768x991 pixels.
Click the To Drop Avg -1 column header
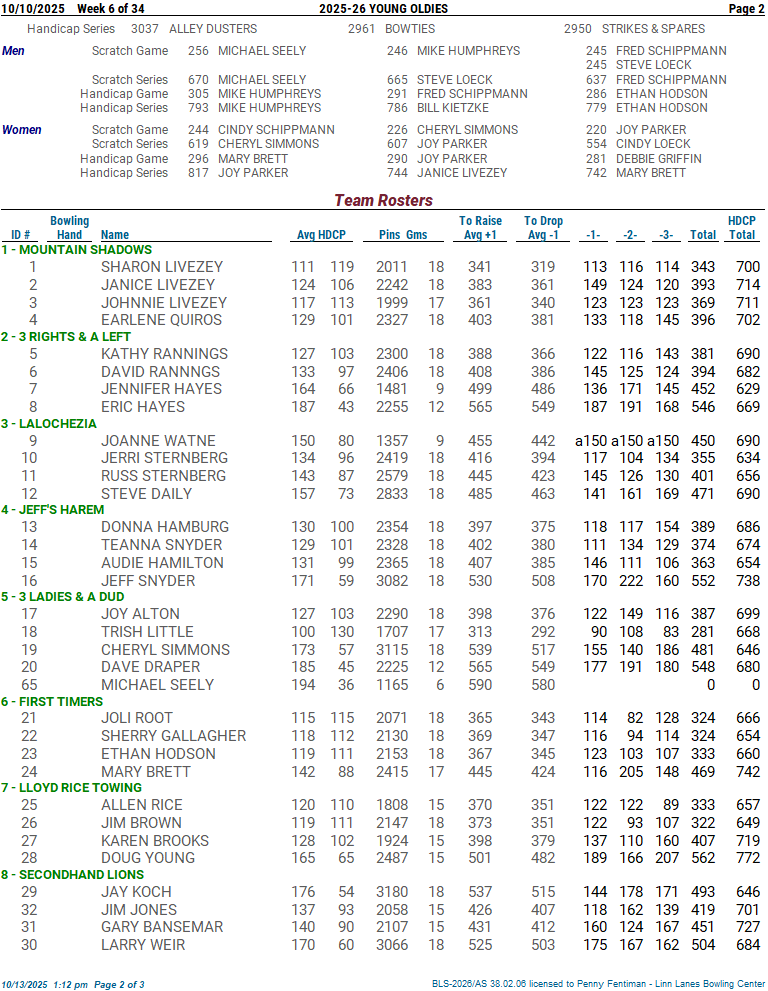click(x=543, y=228)
